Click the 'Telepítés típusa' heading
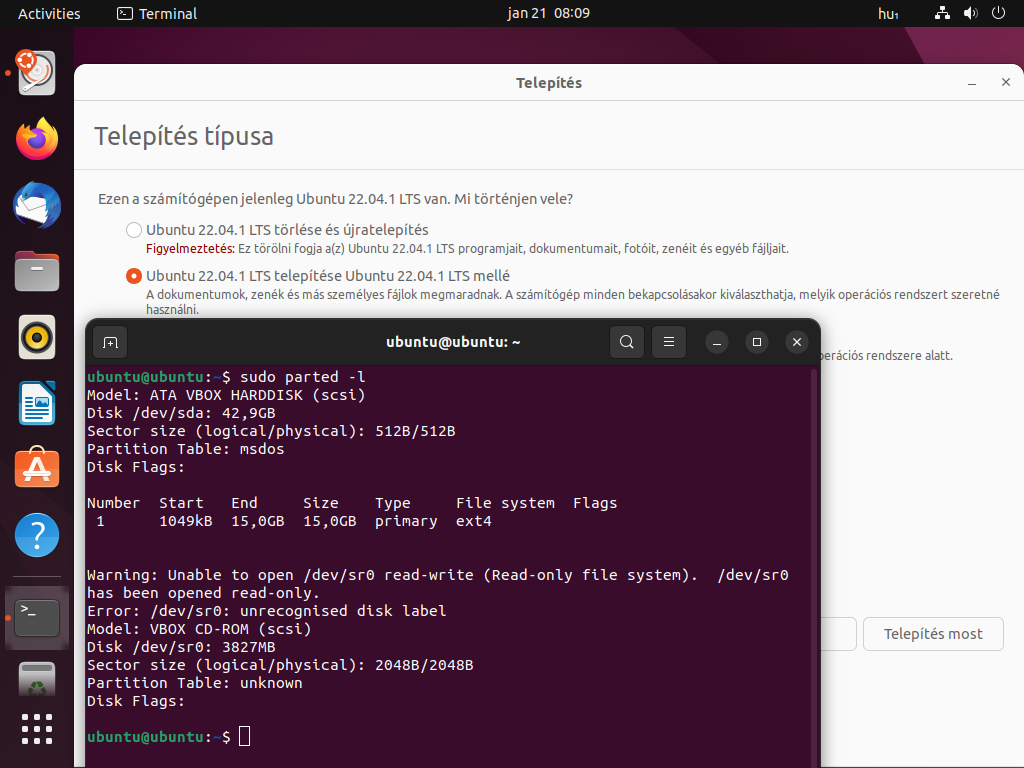This screenshot has height=768, width=1024. (184, 136)
